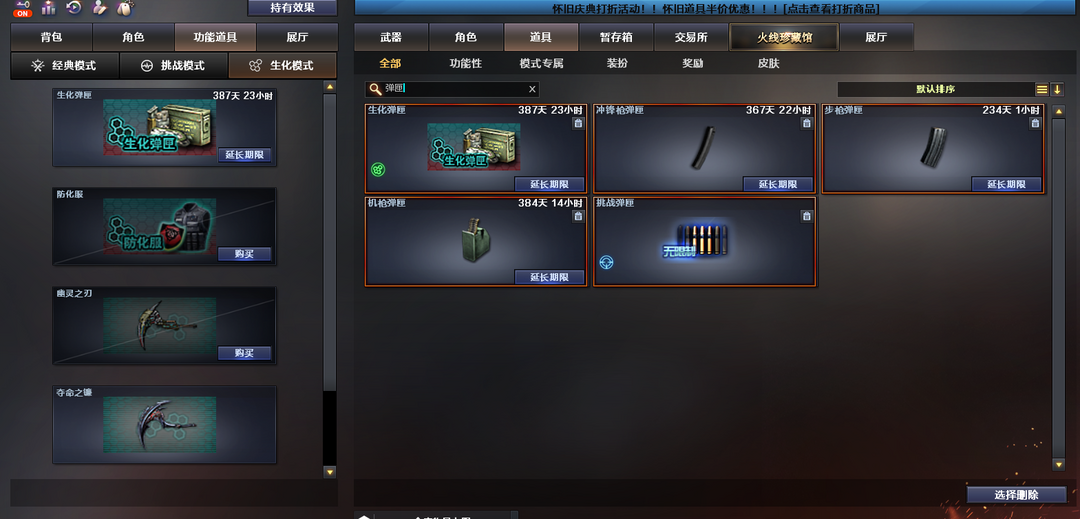The height and width of the screenshot is (519, 1080).
Task: Clear search text with the X icon
Action: [x=532, y=89]
